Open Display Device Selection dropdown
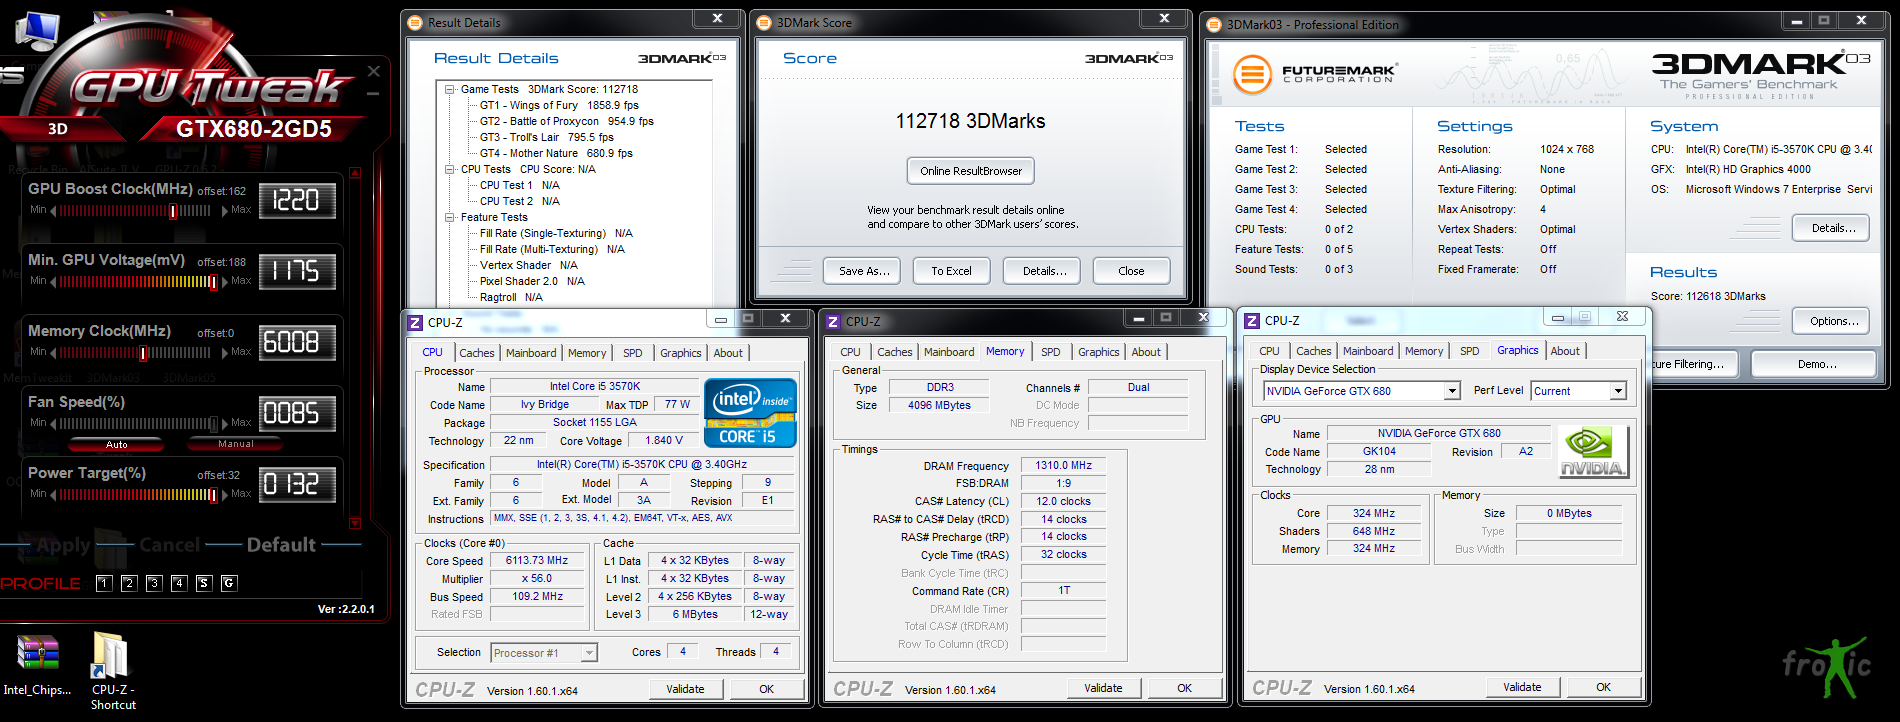This screenshot has height=722, width=1900. point(1452,391)
